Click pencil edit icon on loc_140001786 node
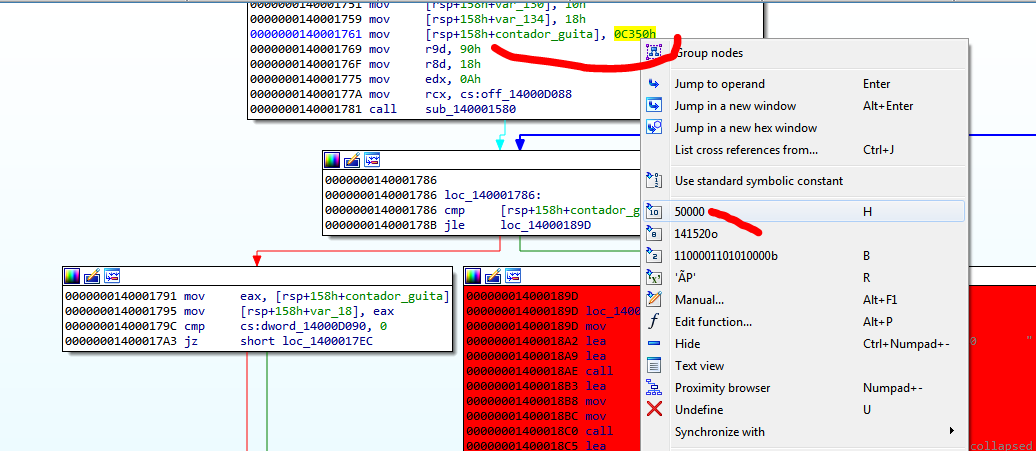 pos(352,160)
